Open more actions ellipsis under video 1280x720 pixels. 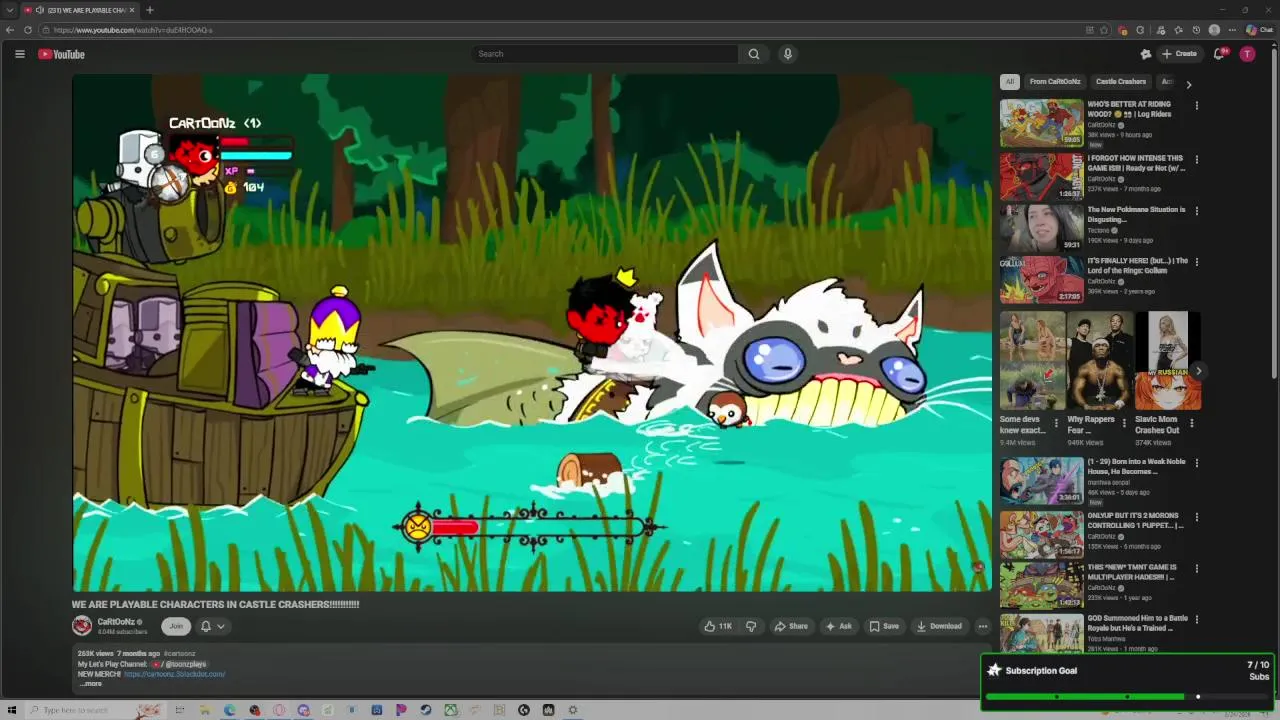tap(982, 626)
